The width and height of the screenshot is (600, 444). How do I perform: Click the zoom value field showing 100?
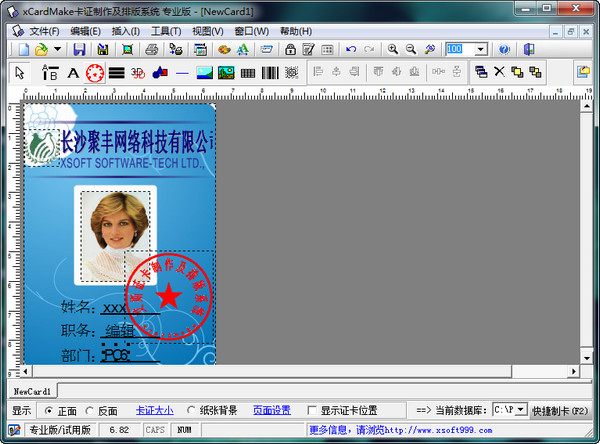coord(461,49)
